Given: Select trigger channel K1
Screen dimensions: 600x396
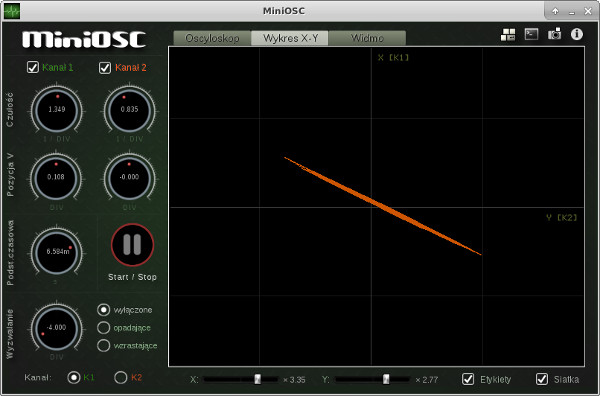Looking at the screenshot, I should pos(73,378).
